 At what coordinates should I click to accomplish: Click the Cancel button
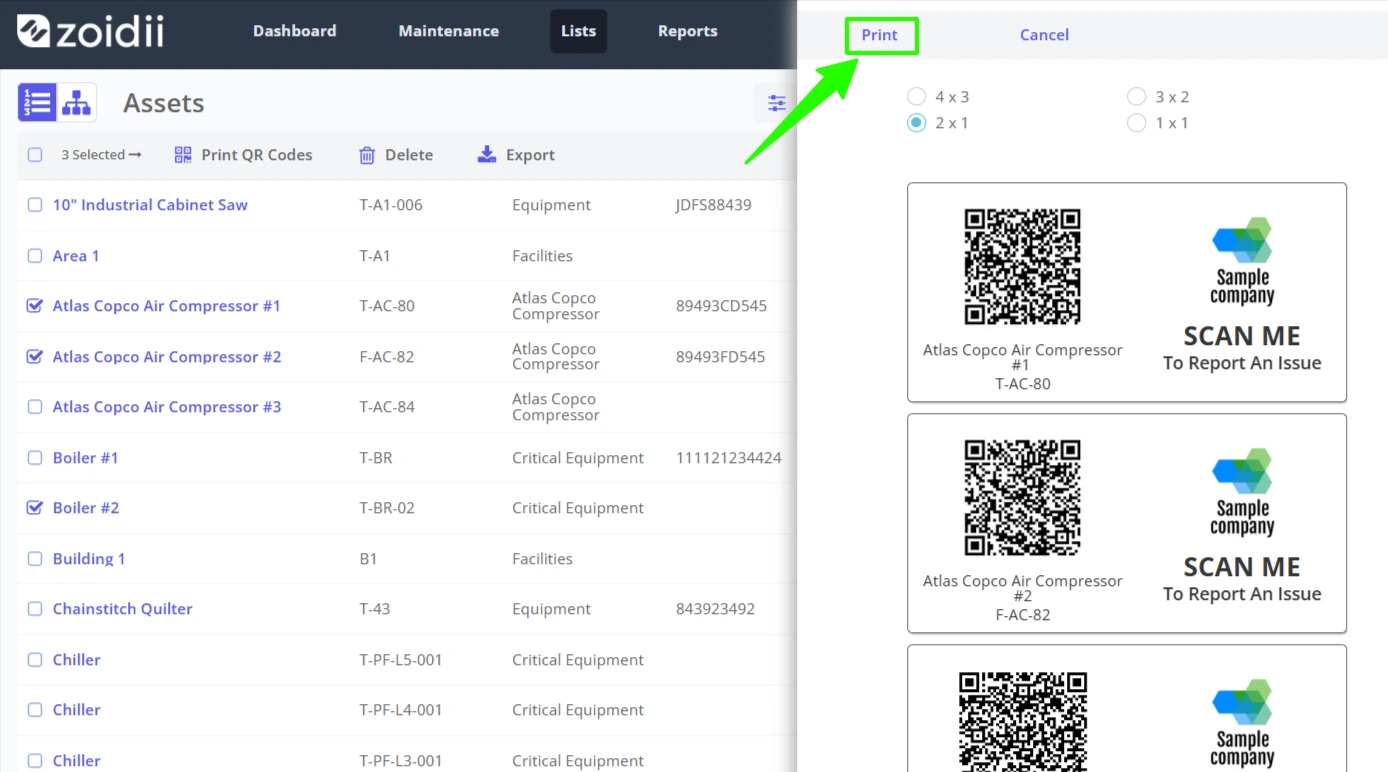1044,35
